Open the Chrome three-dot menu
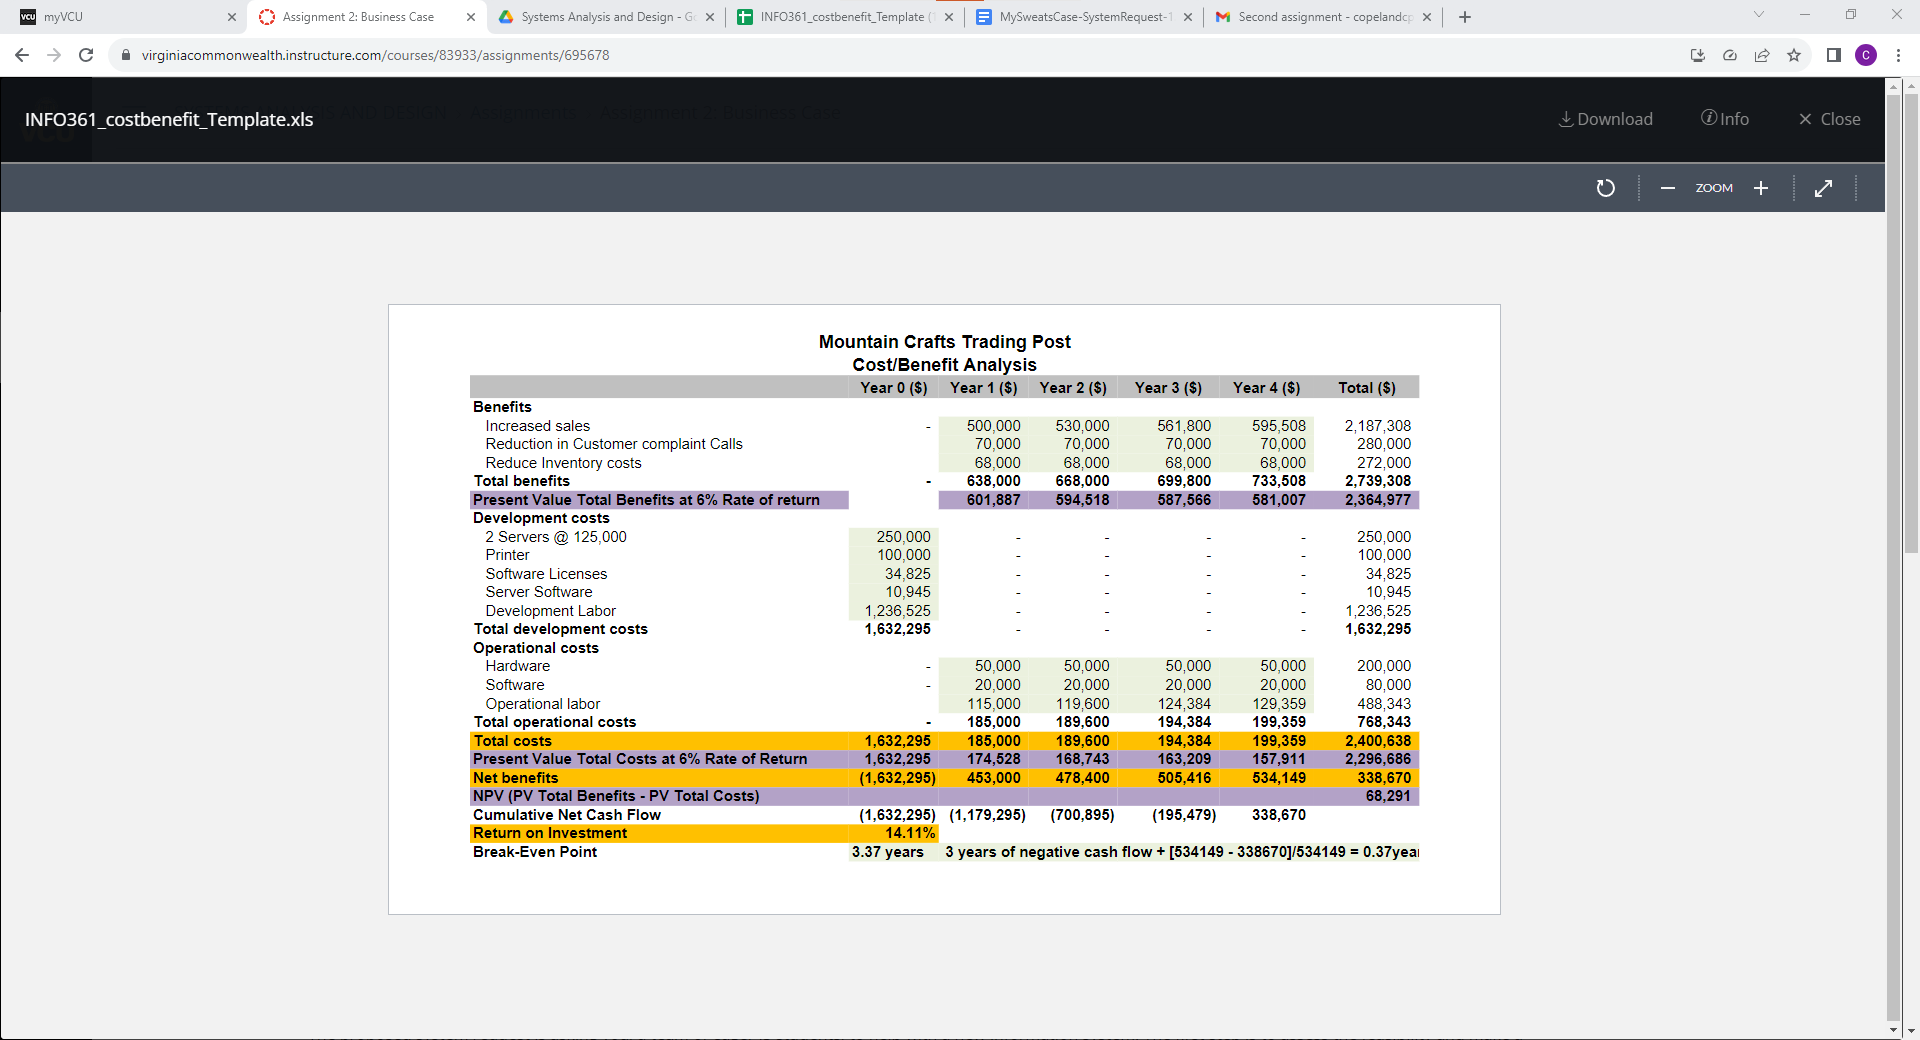Image resolution: width=1920 pixels, height=1040 pixels. [x=1899, y=55]
